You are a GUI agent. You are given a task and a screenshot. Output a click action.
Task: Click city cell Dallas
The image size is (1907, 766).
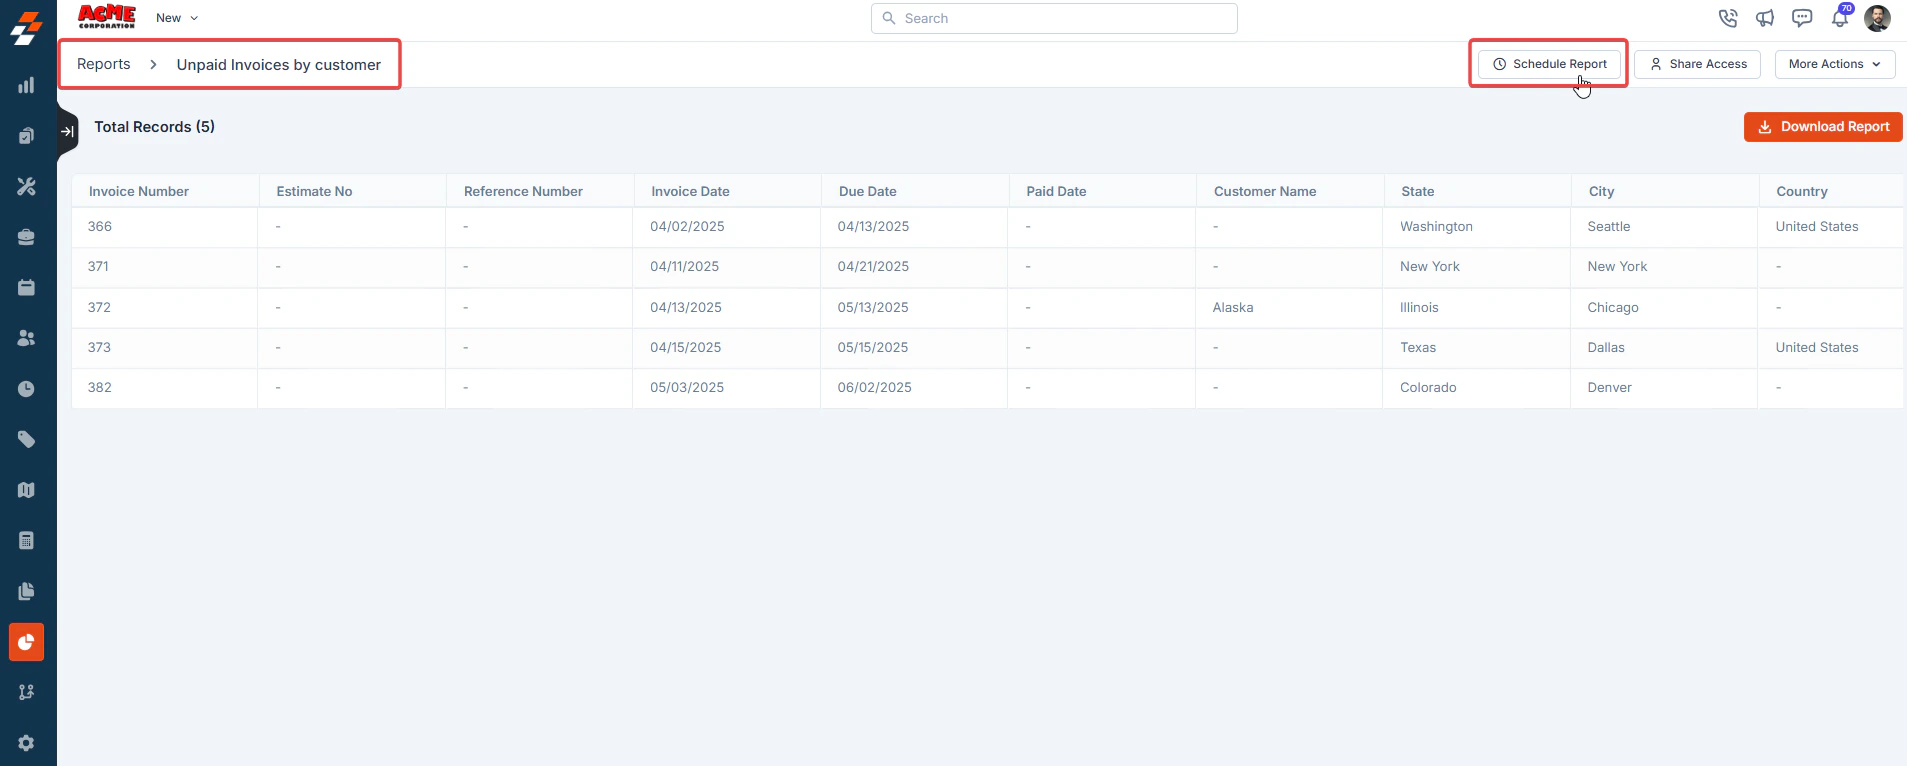click(x=1606, y=348)
